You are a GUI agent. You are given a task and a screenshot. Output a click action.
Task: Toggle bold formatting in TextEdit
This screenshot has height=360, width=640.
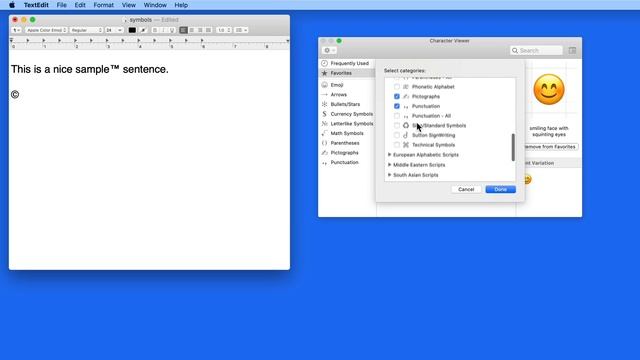tap(155, 30)
